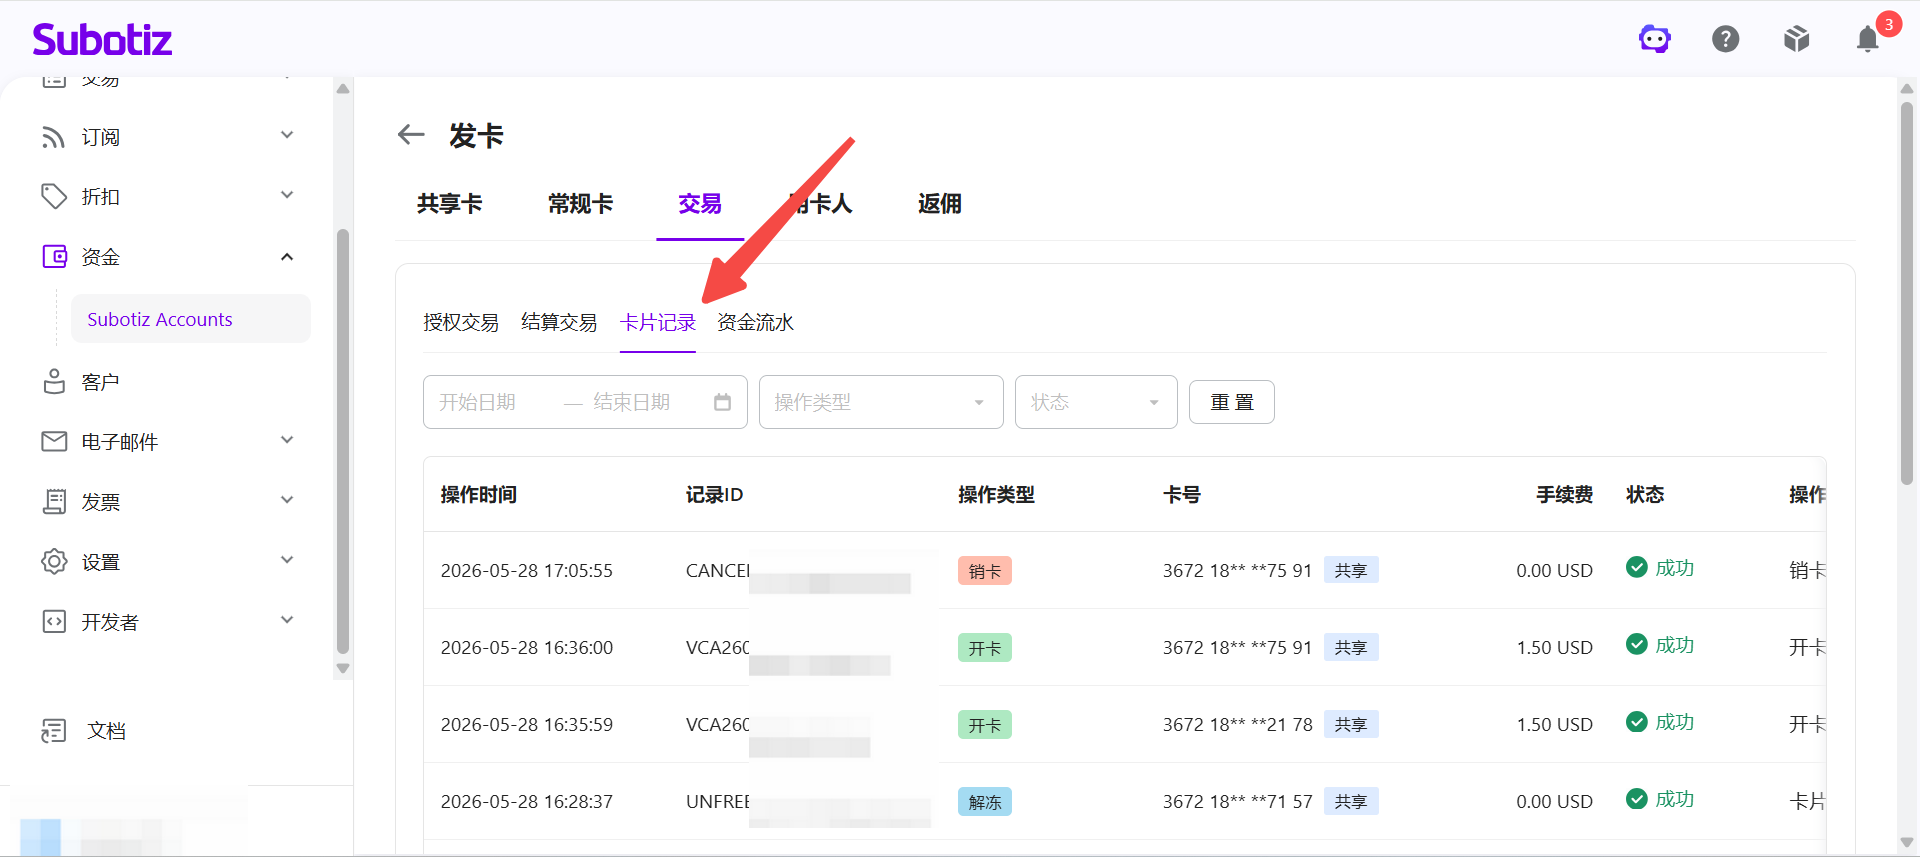Click the 文档 document icon in sidebar

coord(54,731)
